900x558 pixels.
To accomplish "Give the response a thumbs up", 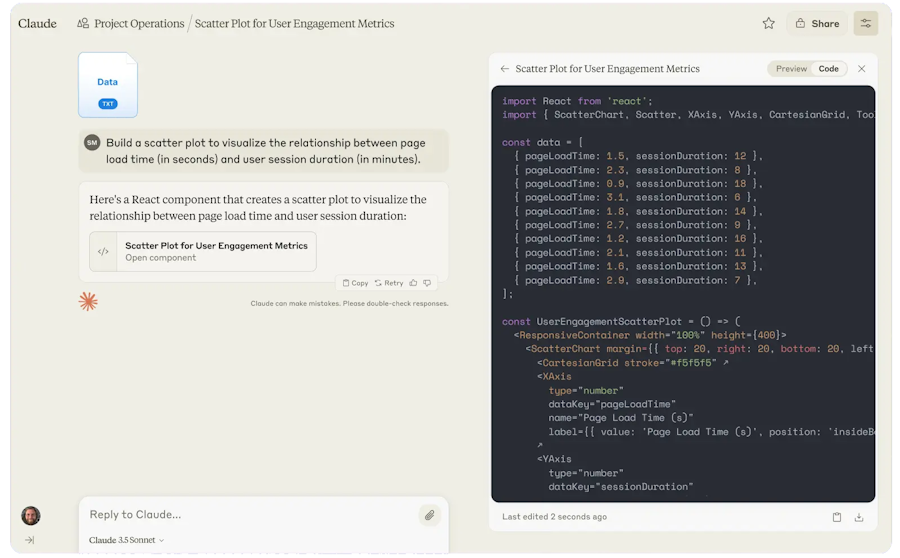I will click(414, 283).
